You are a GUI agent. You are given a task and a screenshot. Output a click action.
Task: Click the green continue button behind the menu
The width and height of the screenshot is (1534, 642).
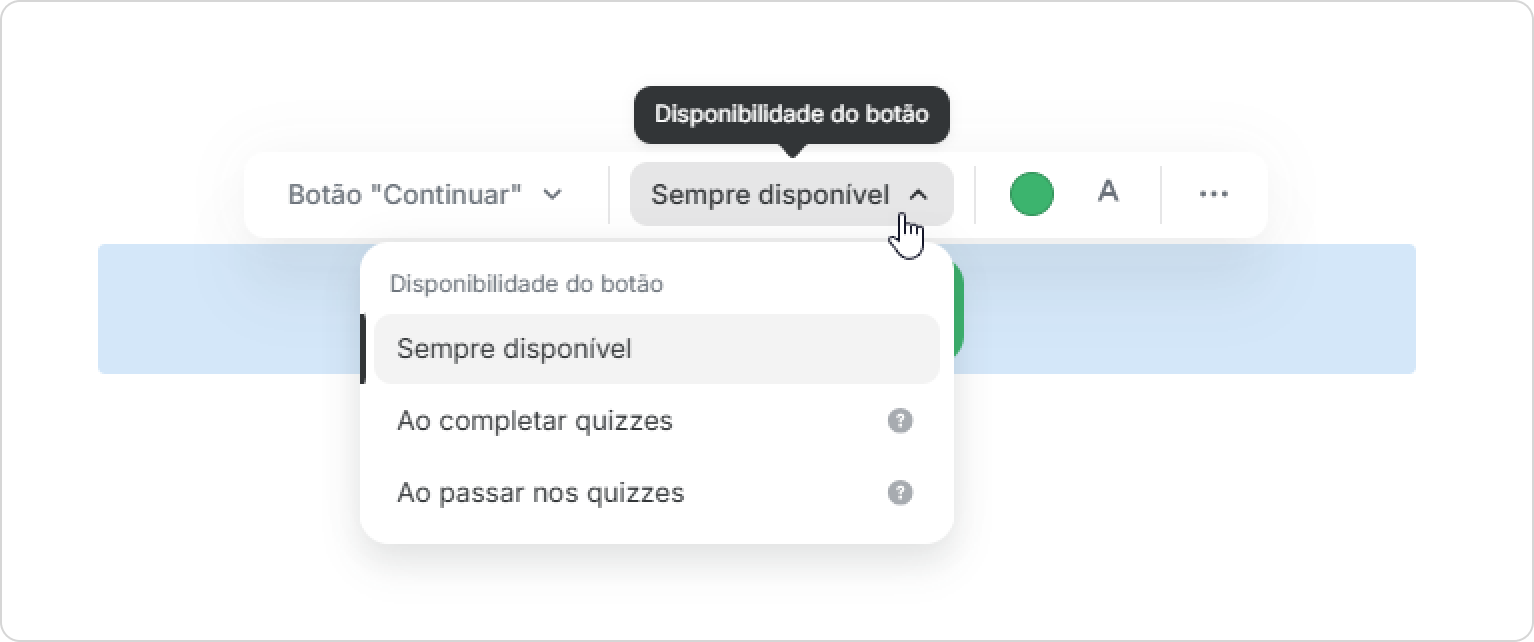point(959,308)
